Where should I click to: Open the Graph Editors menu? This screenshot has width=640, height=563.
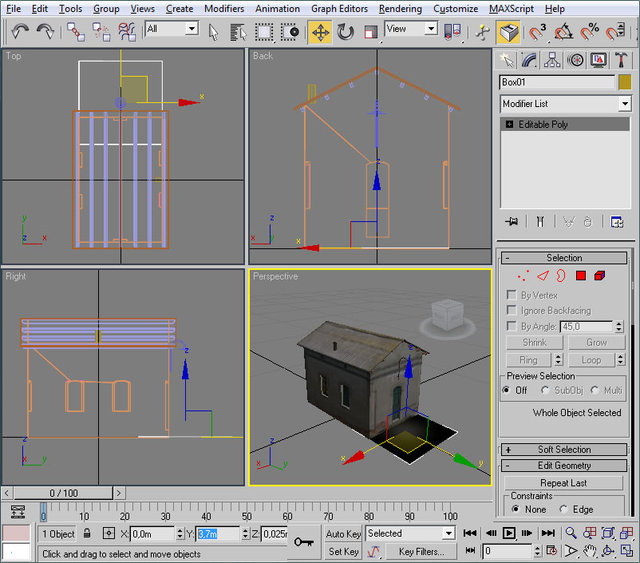coord(339,9)
